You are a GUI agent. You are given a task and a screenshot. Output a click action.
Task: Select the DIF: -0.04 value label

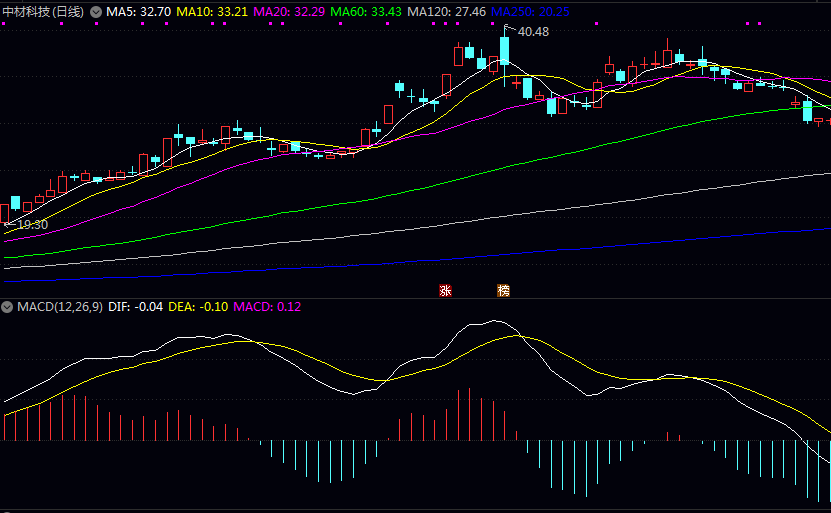[x=133, y=305]
